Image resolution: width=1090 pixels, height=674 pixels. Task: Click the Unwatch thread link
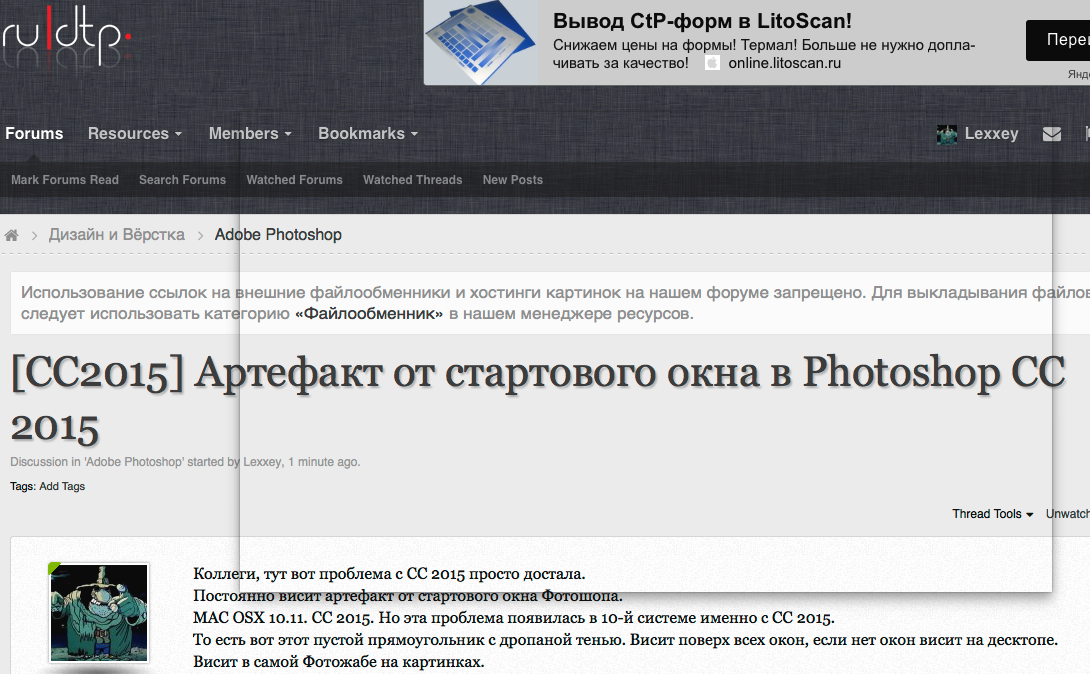pyautogui.click(x=1068, y=514)
